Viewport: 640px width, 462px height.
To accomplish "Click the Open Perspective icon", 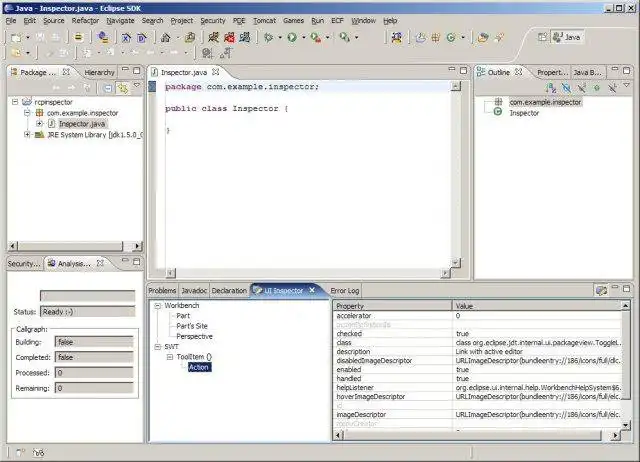I will pos(542,37).
